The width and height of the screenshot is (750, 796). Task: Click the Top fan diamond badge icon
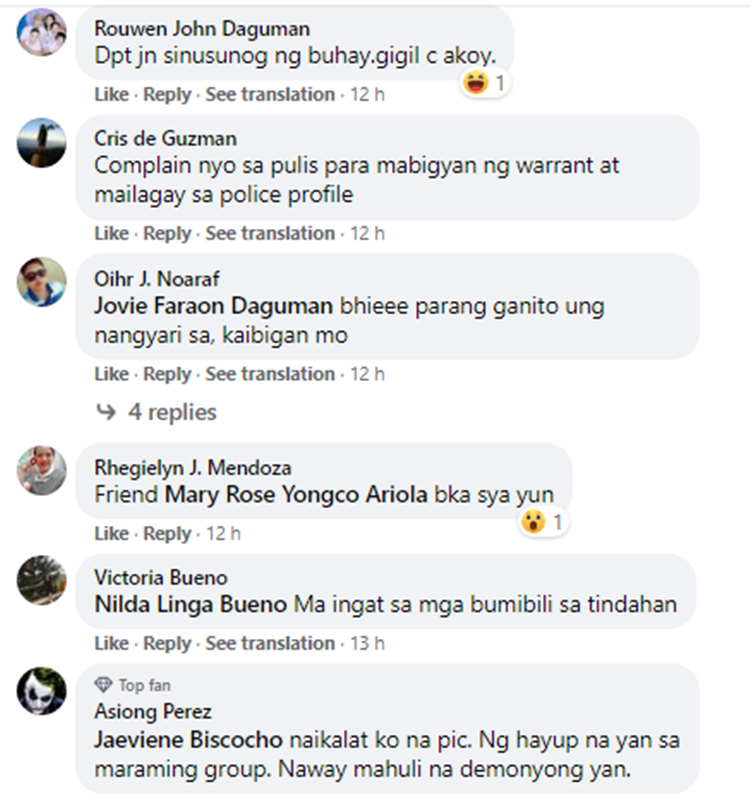[x=103, y=685]
